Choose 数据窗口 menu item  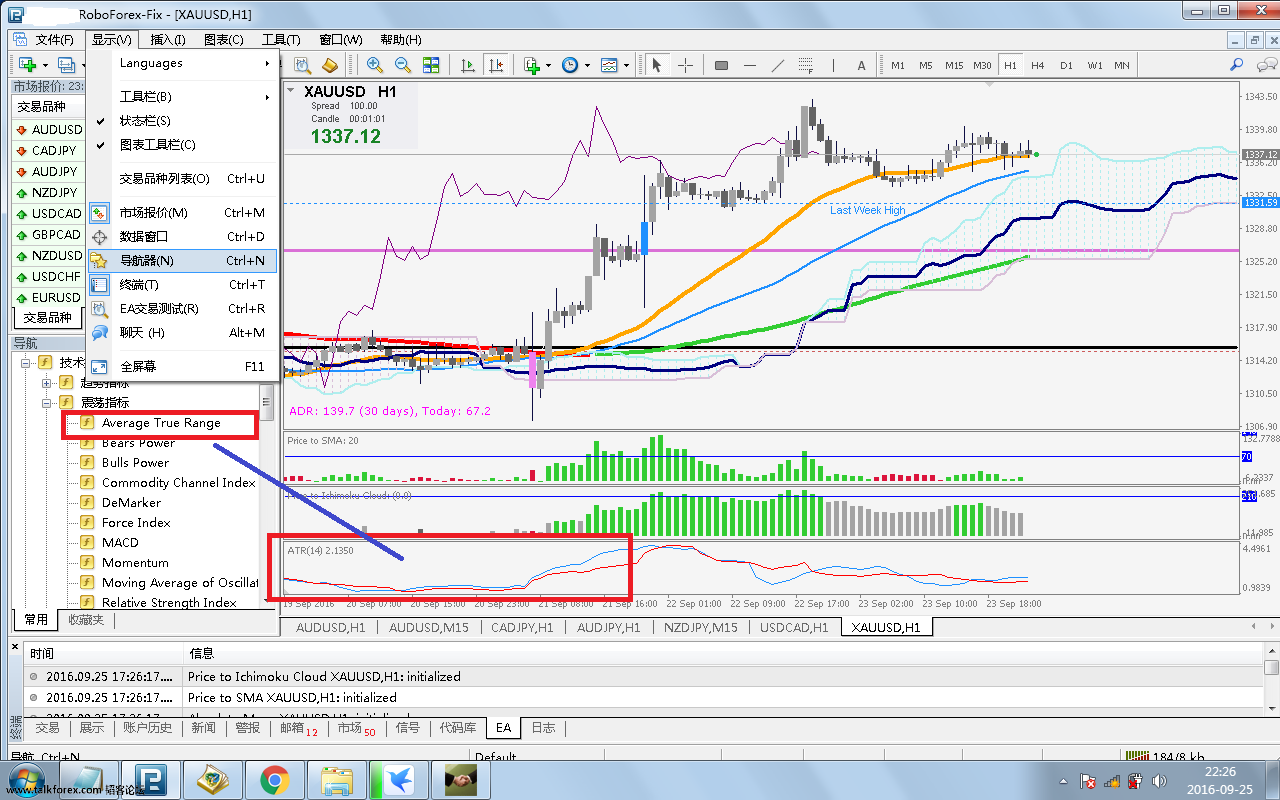[x=182, y=237]
